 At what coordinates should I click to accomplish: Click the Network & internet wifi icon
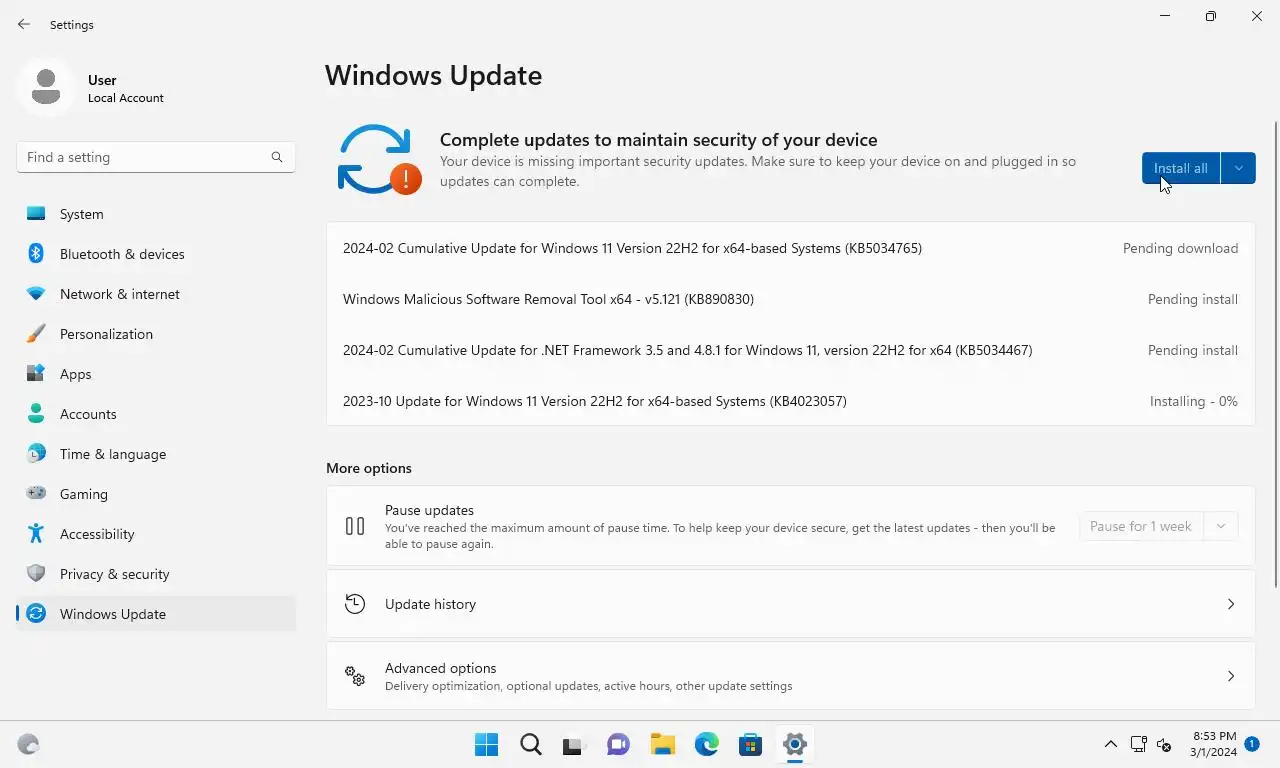pyautogui.click(x=36, y=294)
